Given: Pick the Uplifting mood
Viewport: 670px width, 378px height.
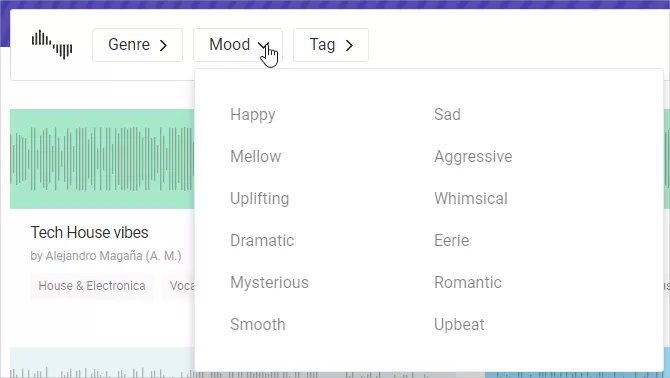Looking at the screenshot, I should 259,199.
